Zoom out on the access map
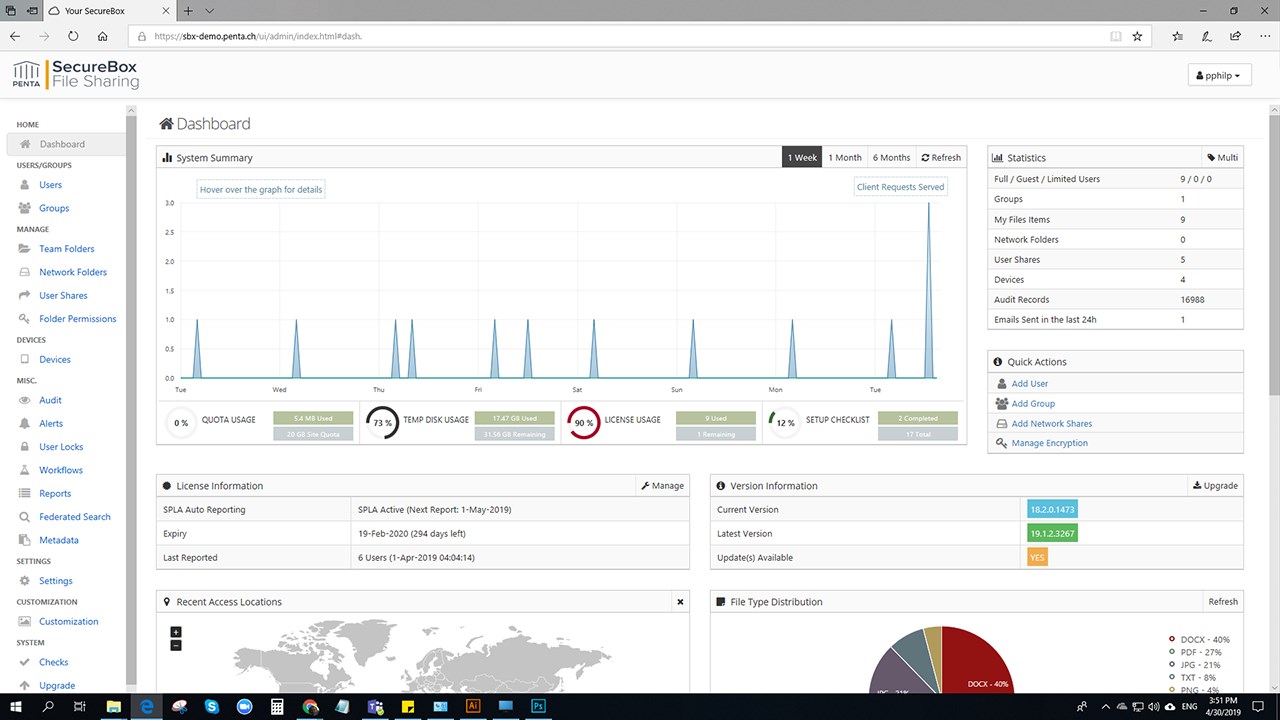 click(x=176, y=646)
